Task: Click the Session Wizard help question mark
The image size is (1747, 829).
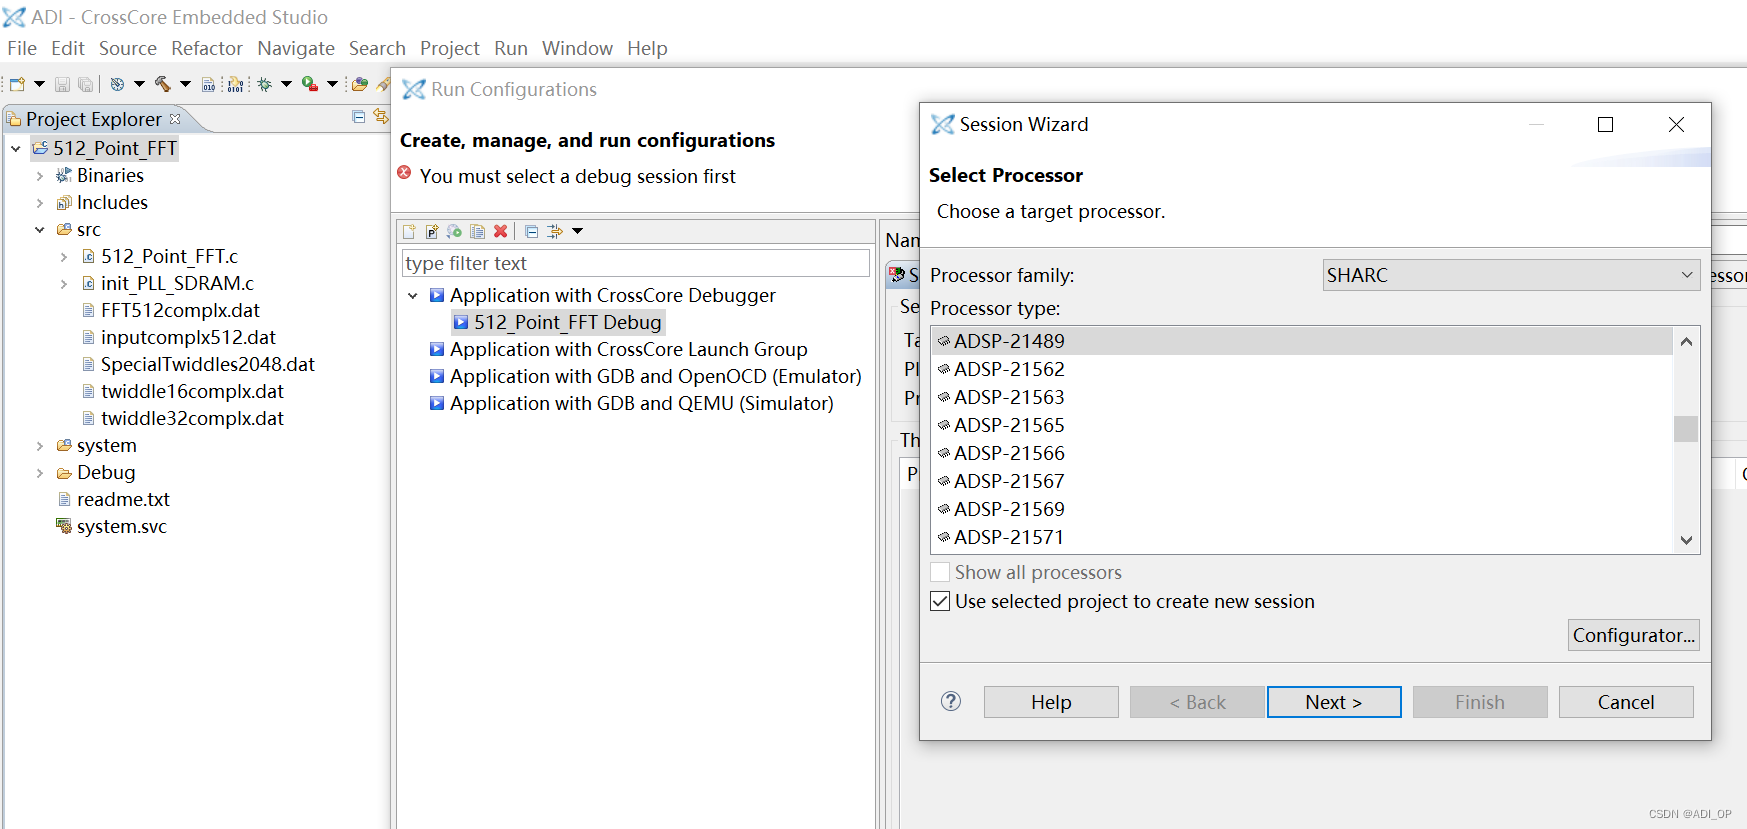Action: 951,701
